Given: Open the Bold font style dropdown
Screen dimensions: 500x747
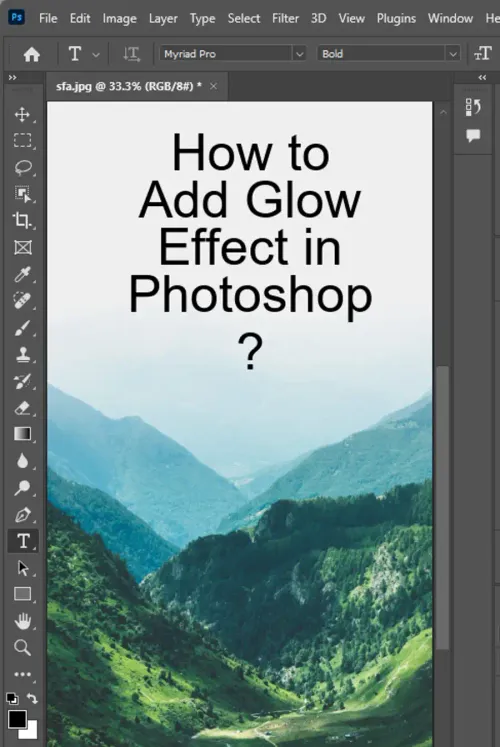Looking at the screenshot, I should click(453, 54).
